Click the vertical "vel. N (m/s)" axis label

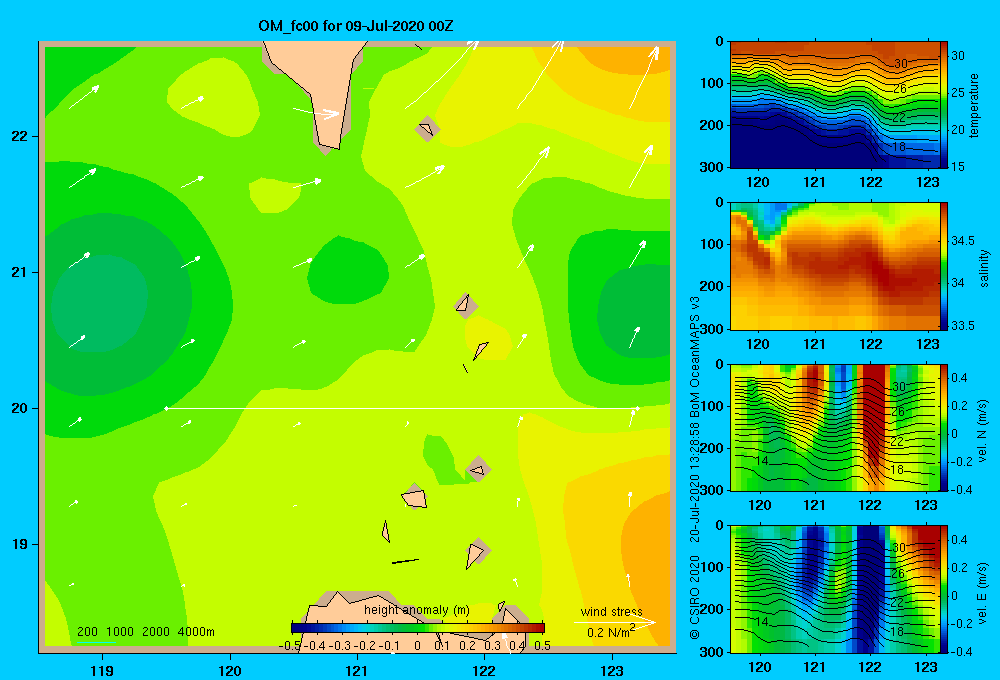click(983, 431)
